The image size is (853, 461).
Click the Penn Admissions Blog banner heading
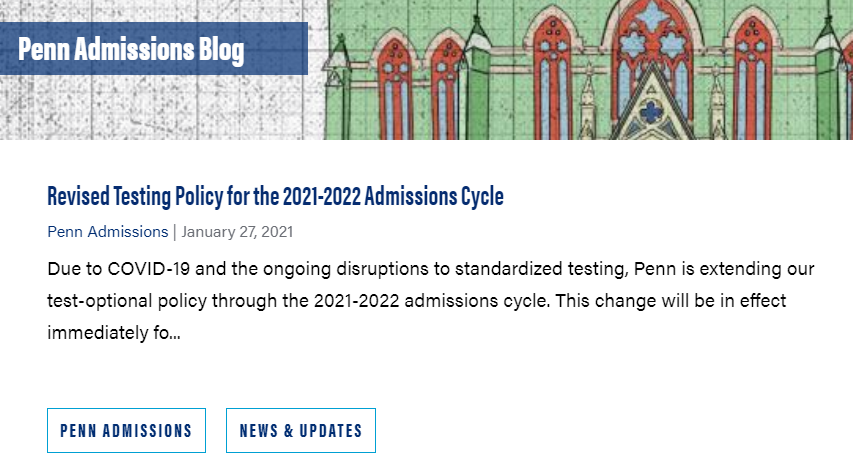(131, 49)
